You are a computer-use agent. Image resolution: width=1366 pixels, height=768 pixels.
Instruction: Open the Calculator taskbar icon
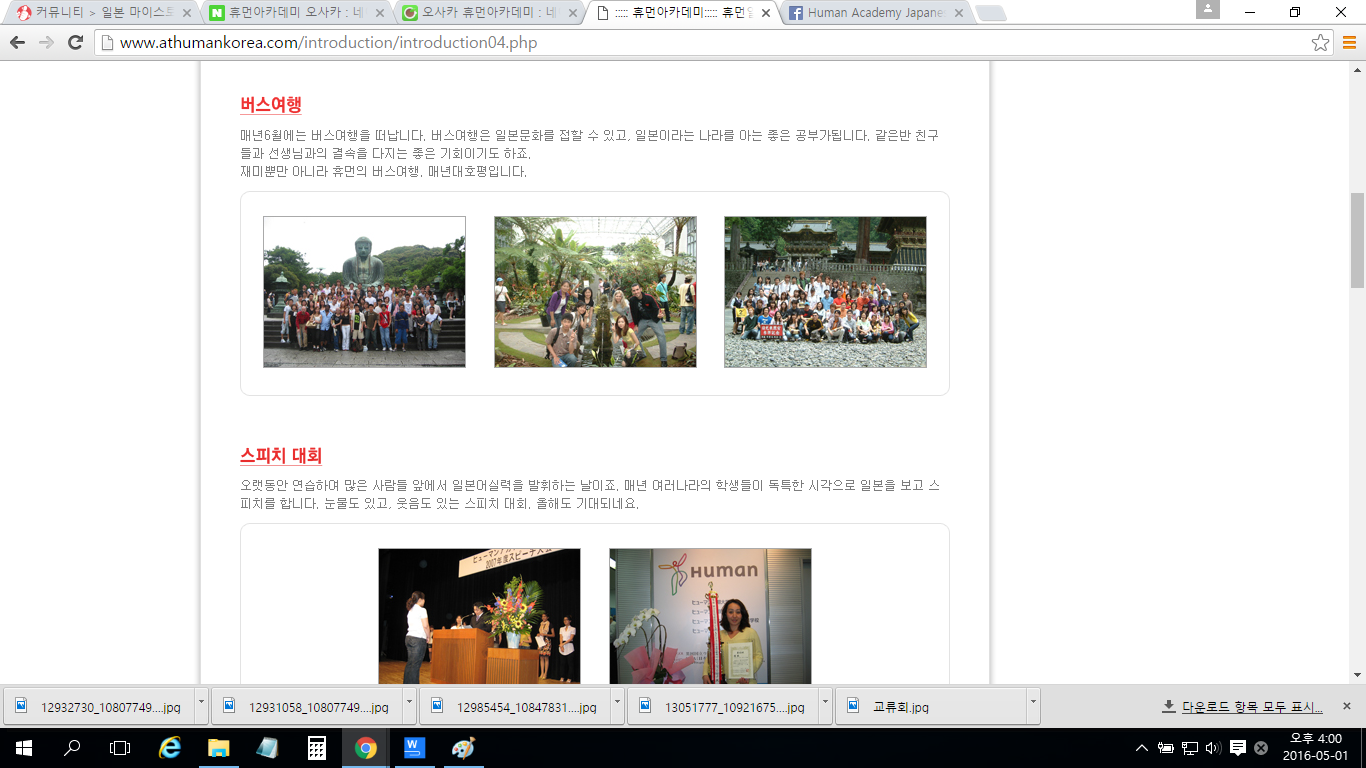pyautogui.click(x=316, y=748)
